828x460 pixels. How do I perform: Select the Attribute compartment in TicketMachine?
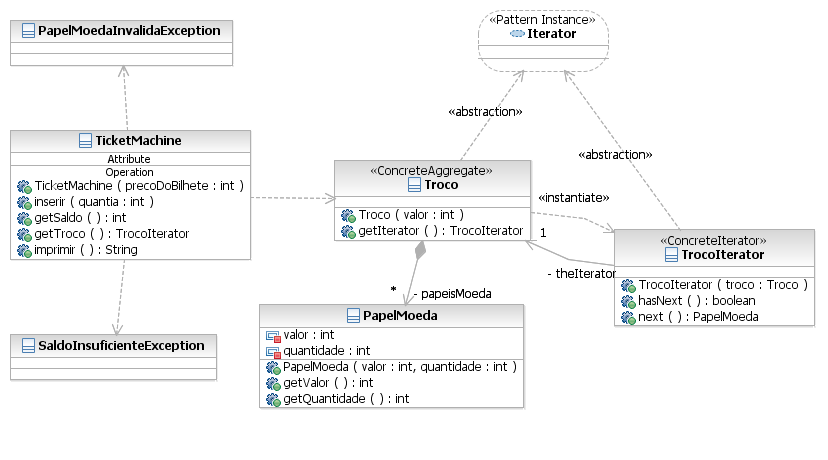[x=129, y=159]
